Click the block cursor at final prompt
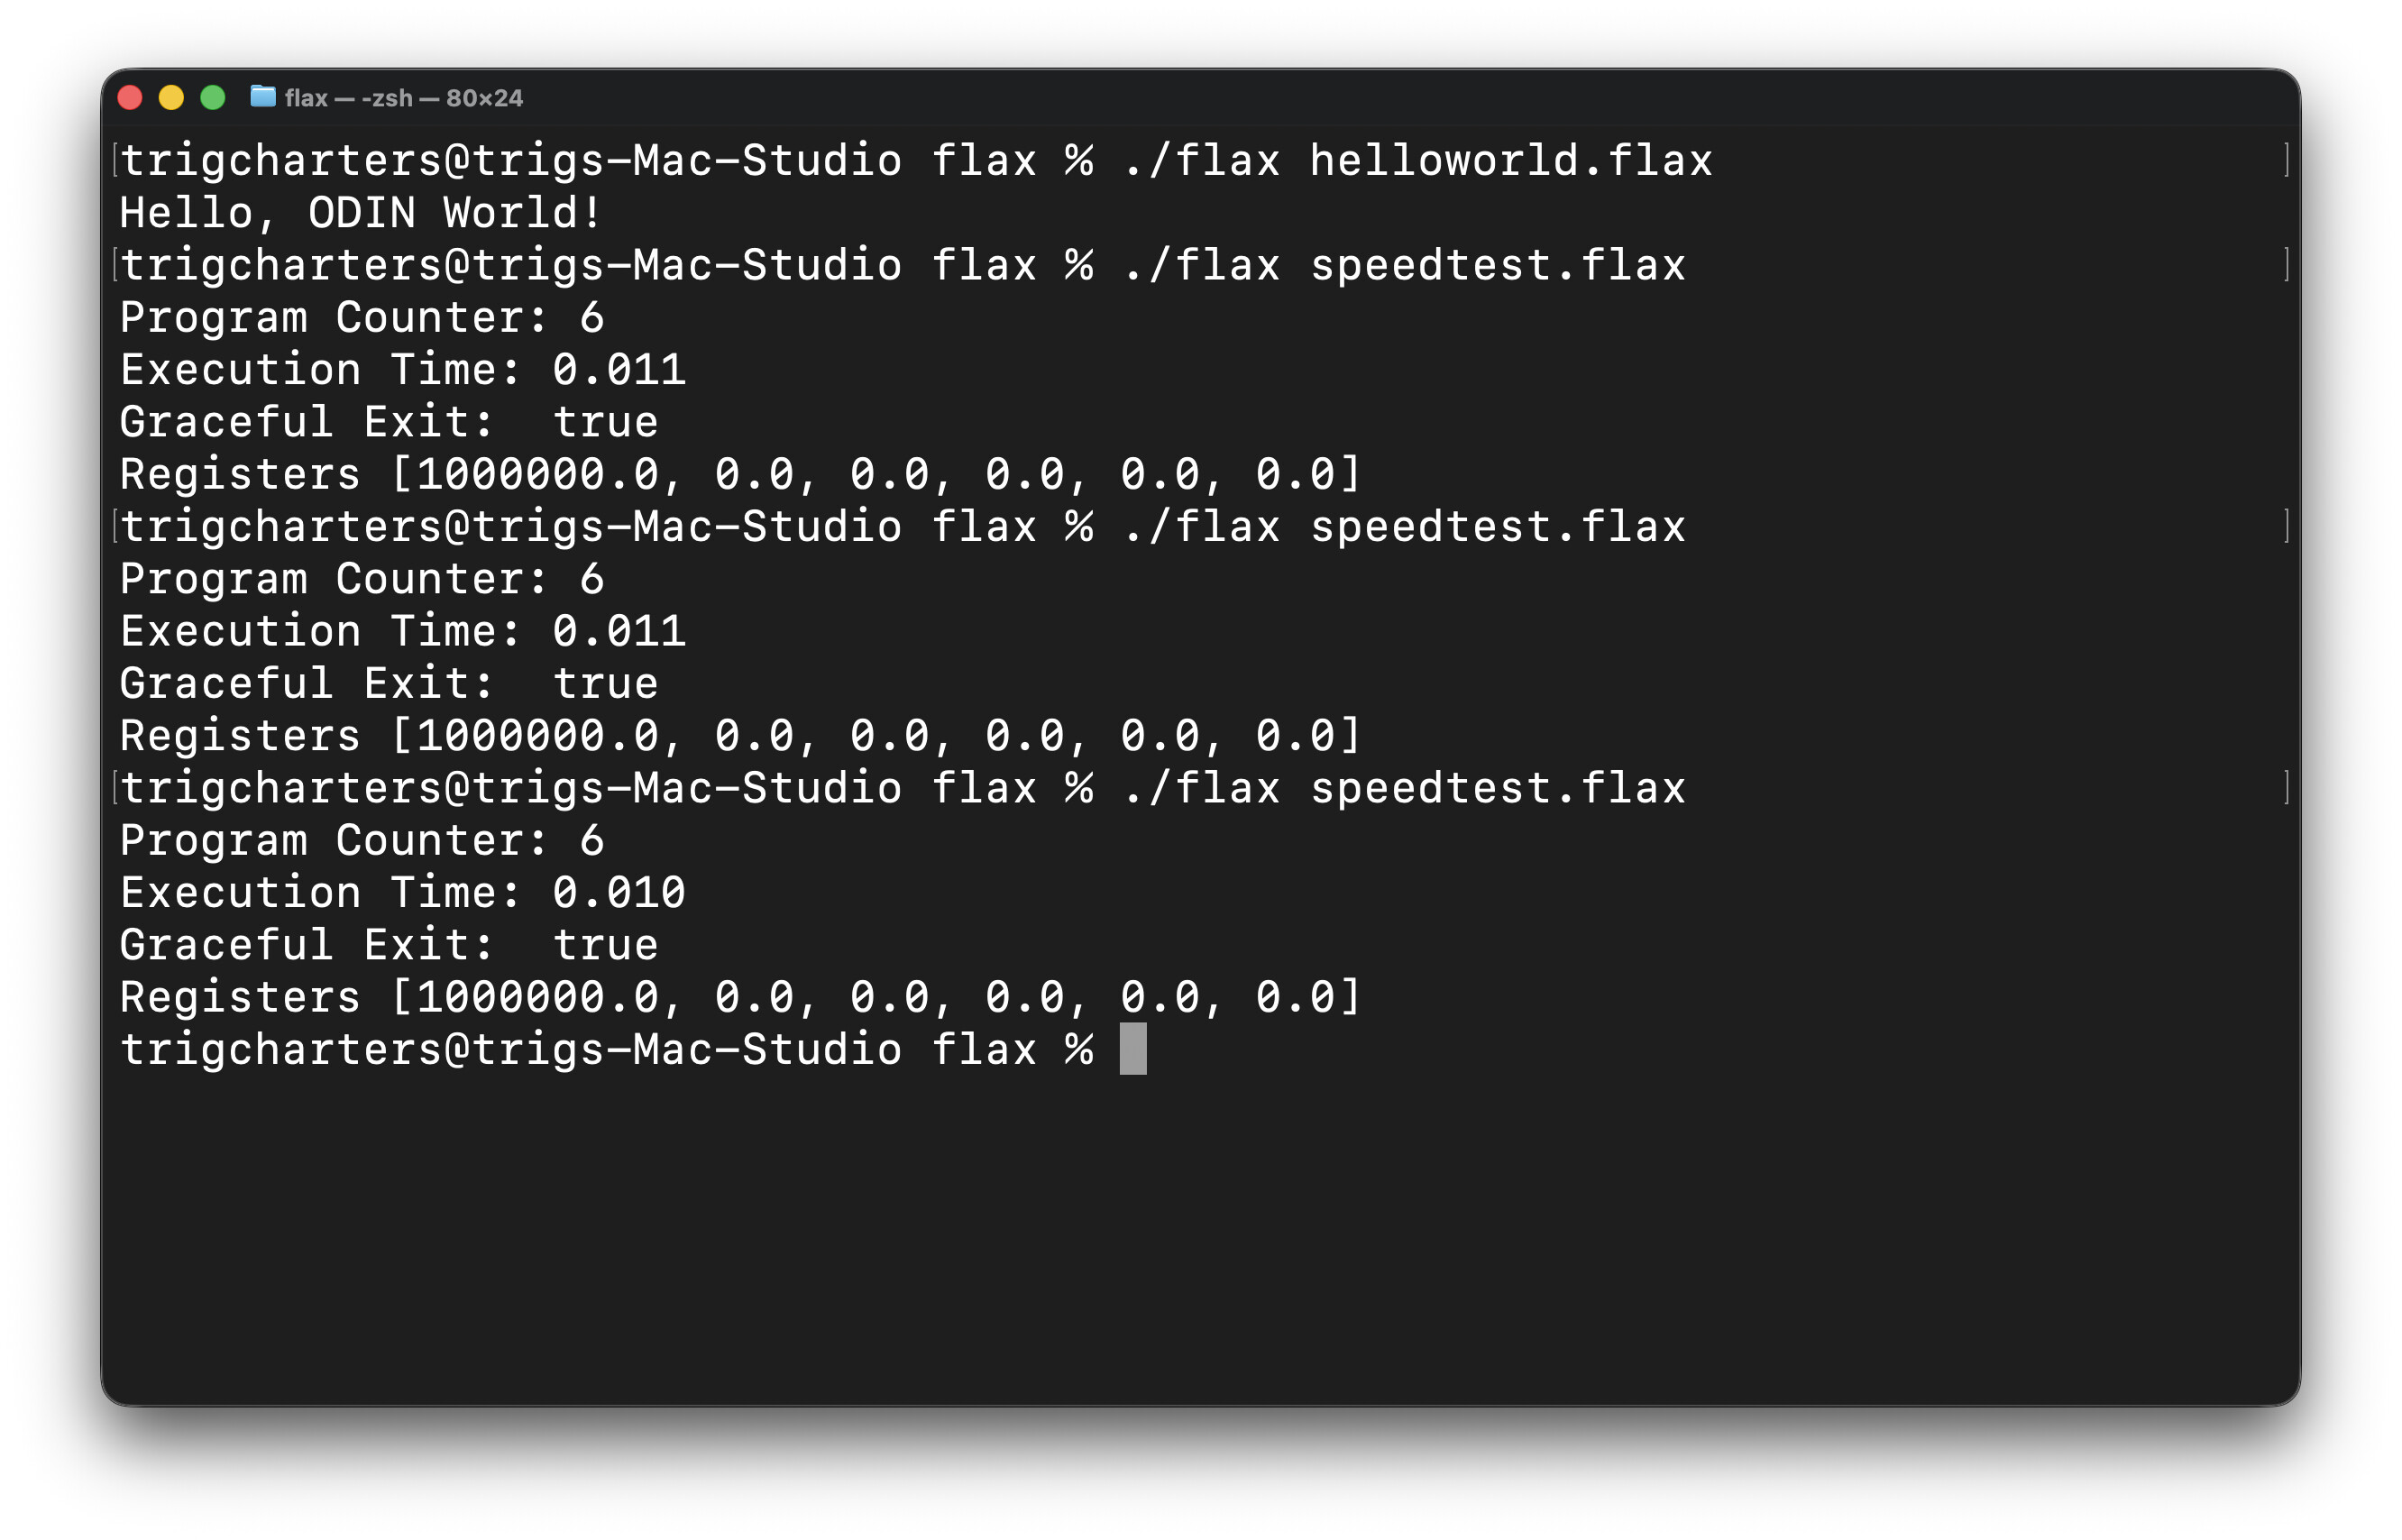This screenshot has height=1540, width=2402. coord(1132,1048)
